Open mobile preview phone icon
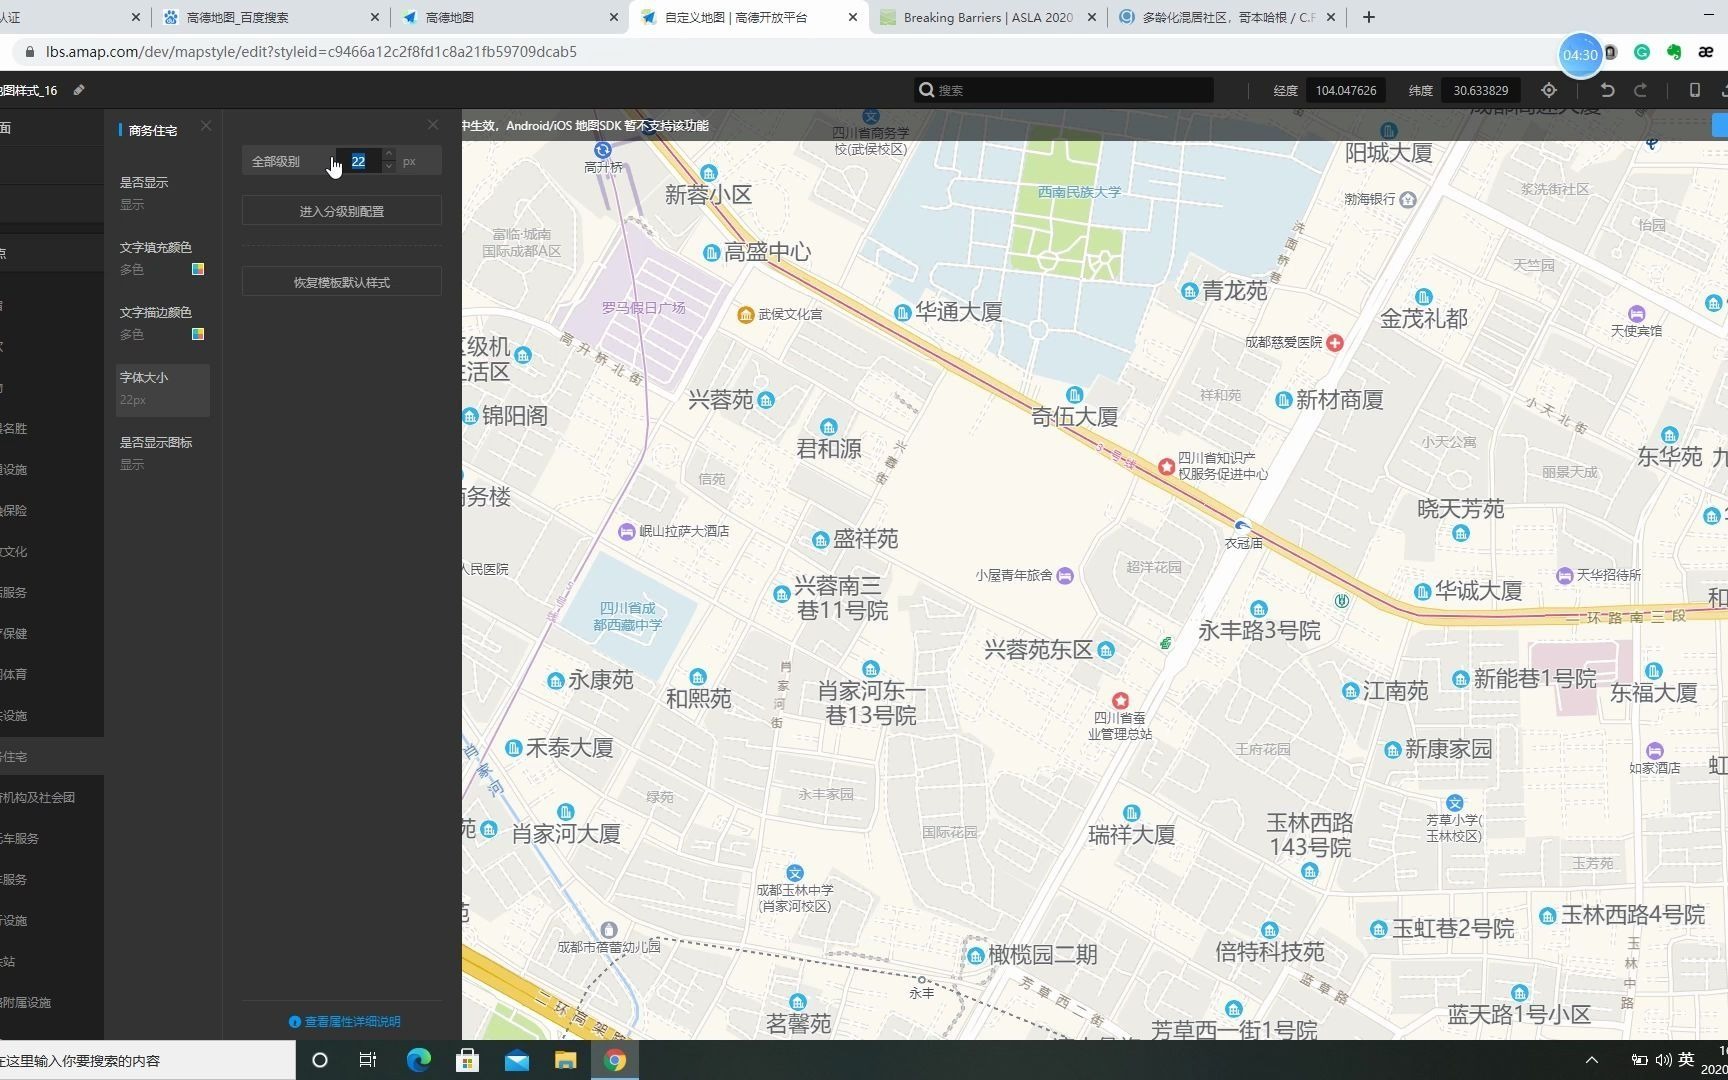This screenshot has height=1080, width=1728. click(x=1694, y=90)
